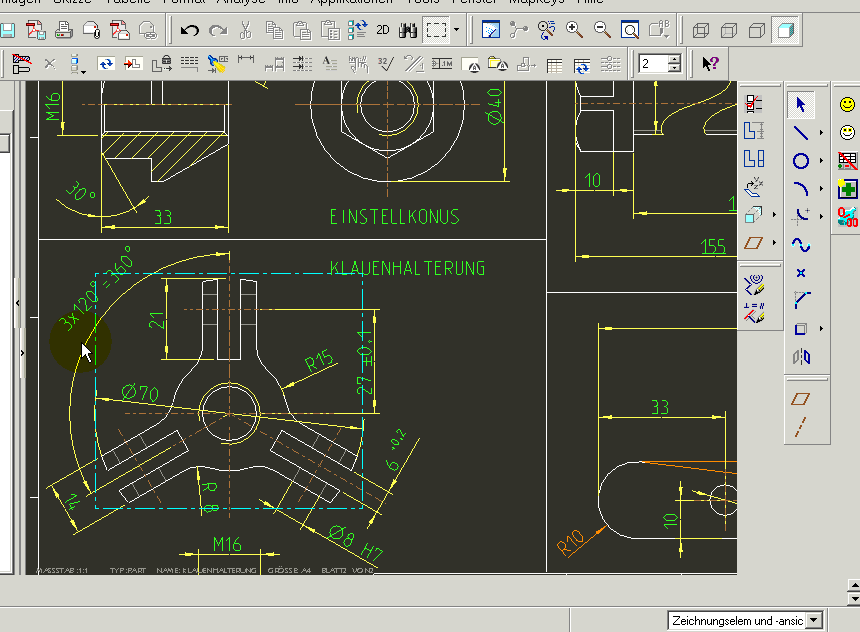The width and height of the screenshot is (860, 632).
Task: Click the context help pointer icon
Action: [x=710, y=64]
